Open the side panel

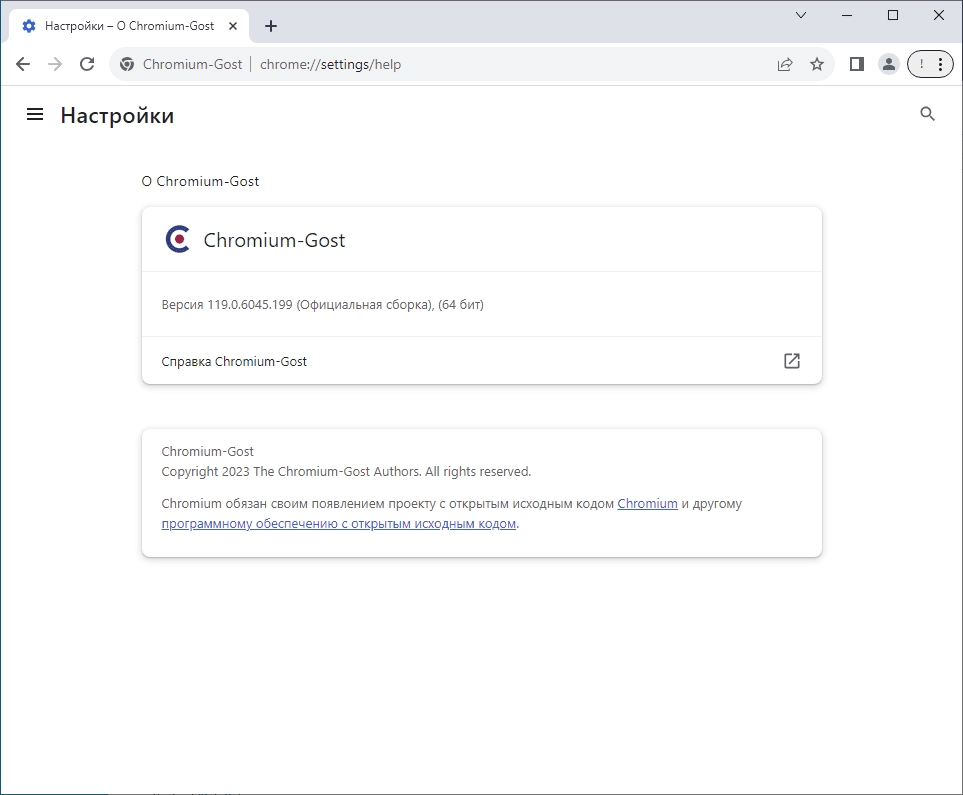(x=857, y=64)
